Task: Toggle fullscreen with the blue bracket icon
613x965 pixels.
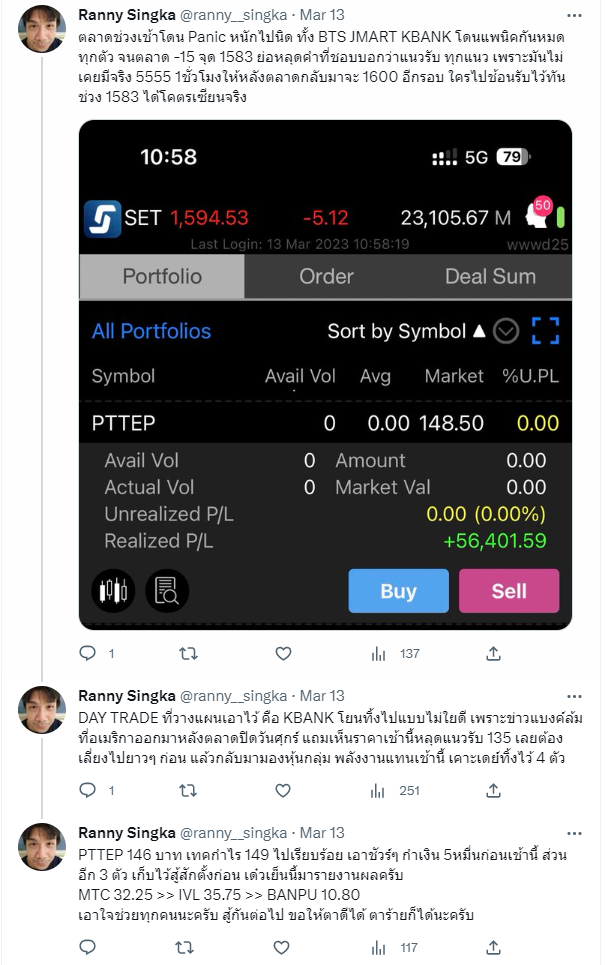Action: click(545, 331)
